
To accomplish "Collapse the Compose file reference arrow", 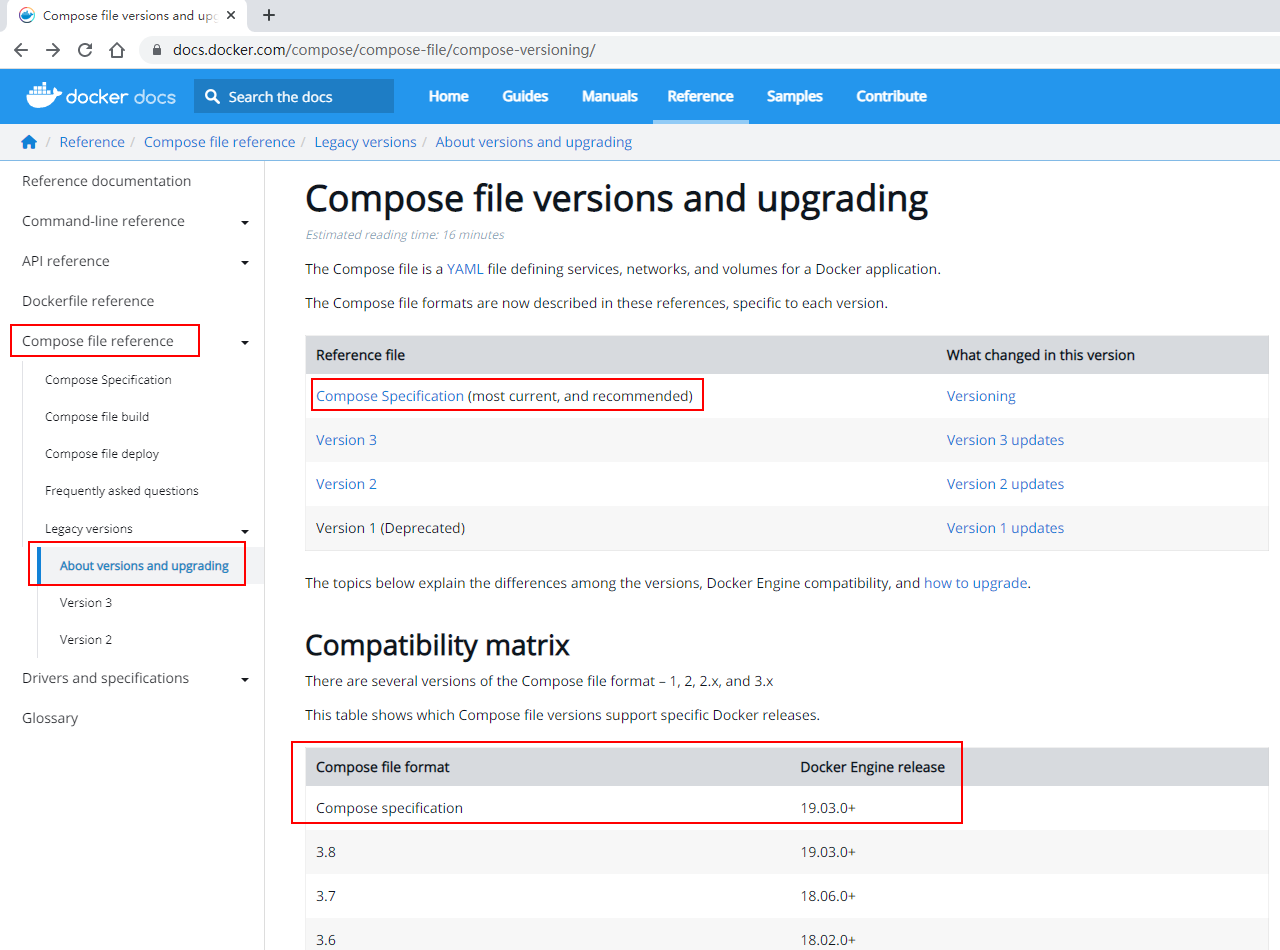I will pyautogui.click(x=245, y=343).
